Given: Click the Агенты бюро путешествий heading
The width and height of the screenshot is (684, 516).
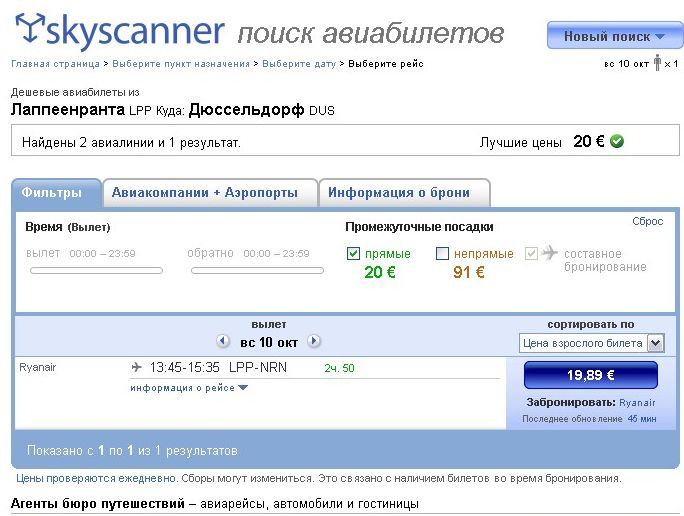Looking at the screenshot, I should tap(98, 504).
